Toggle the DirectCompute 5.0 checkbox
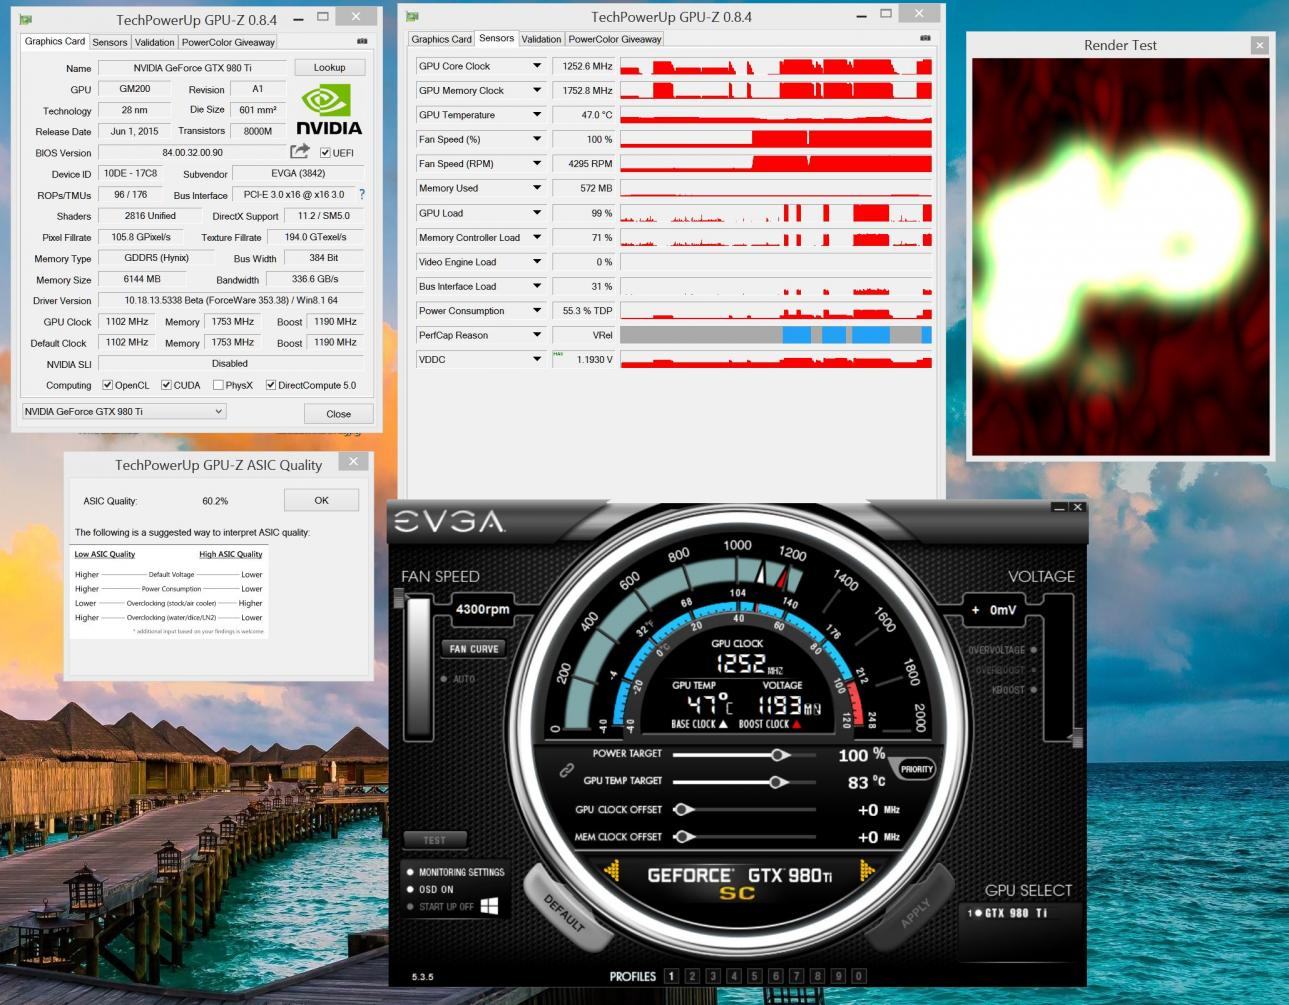This screenshot has height=1005, width=1289. [270, 385]
